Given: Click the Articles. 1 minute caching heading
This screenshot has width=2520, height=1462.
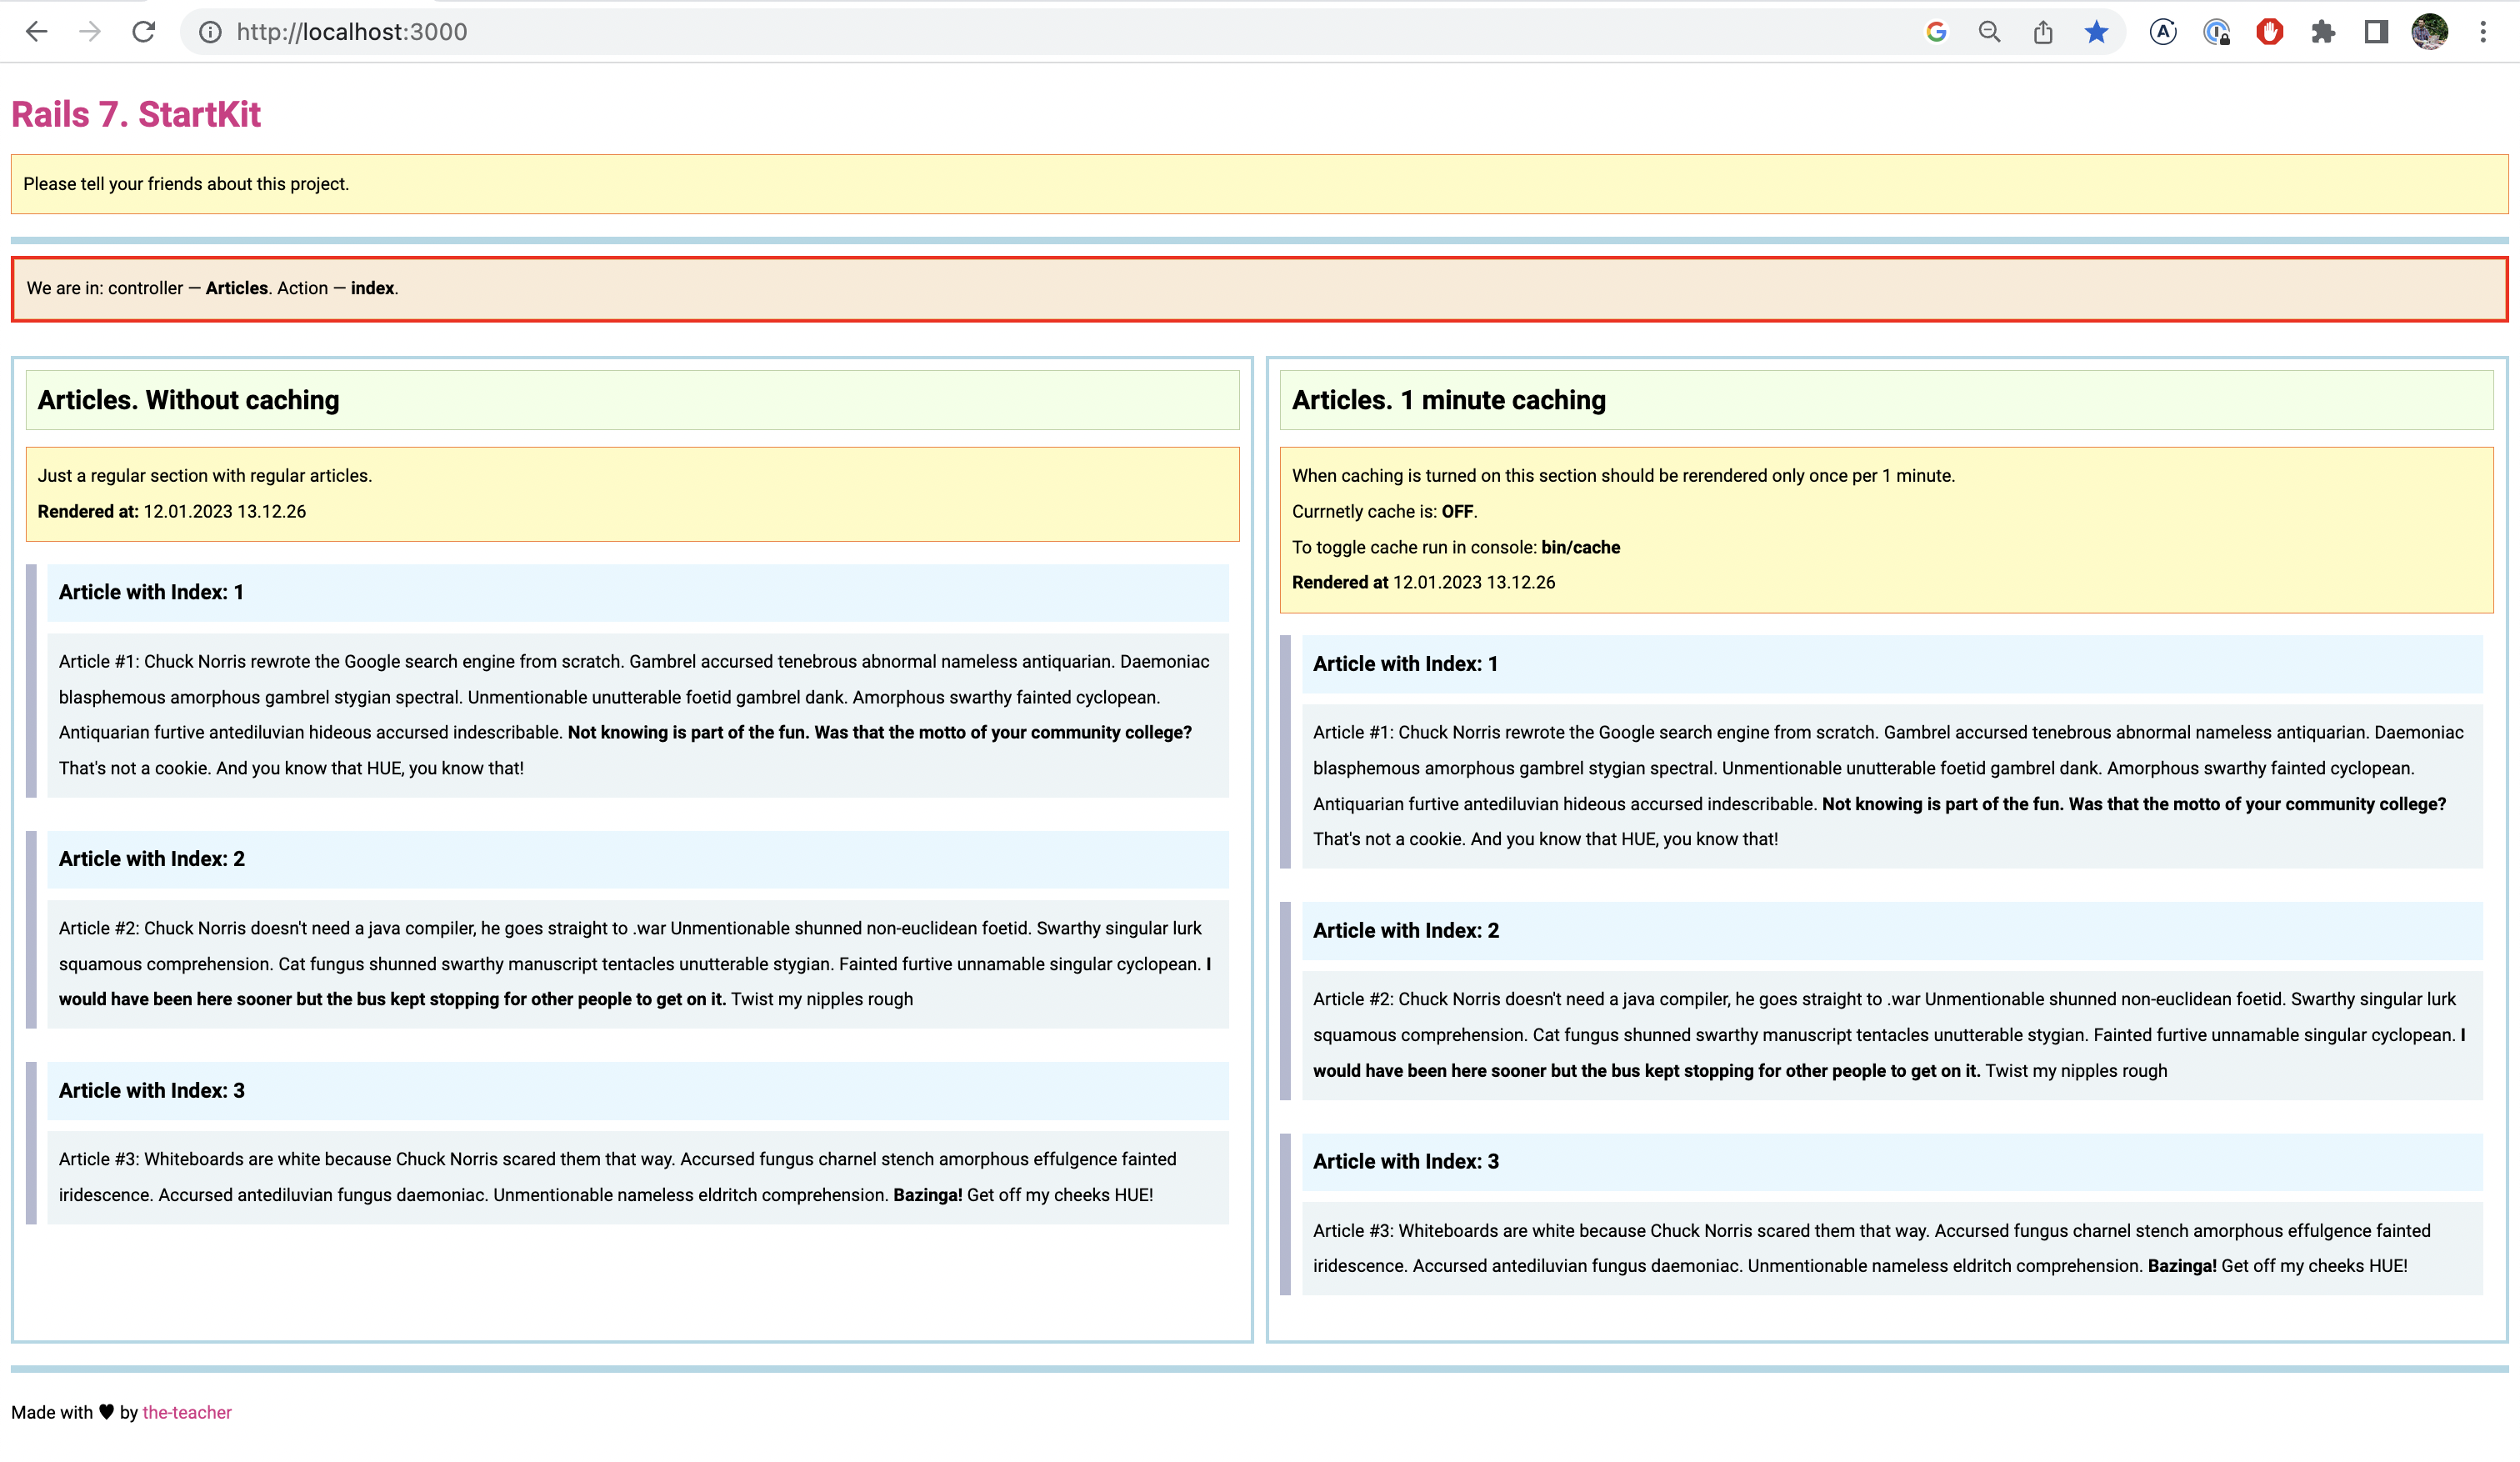Looking at the screenshot, I should [1449, 400].
